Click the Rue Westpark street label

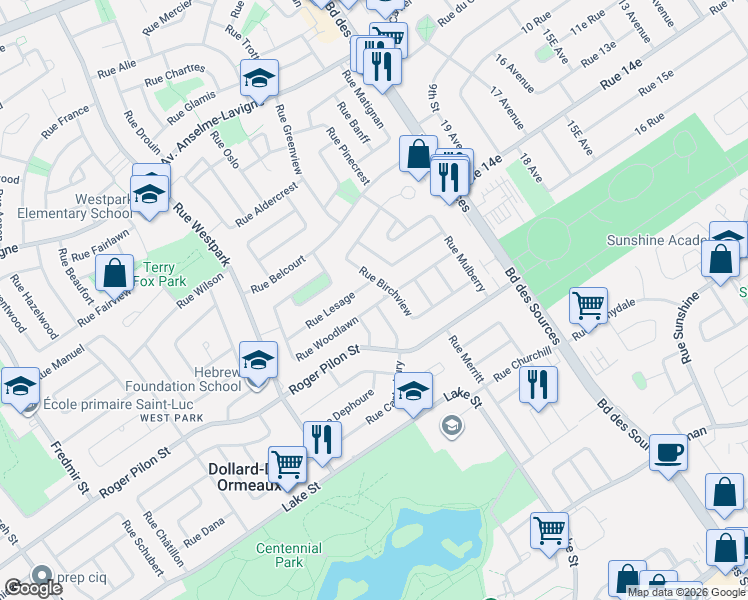pyautogui.click(x=201, y=234)
